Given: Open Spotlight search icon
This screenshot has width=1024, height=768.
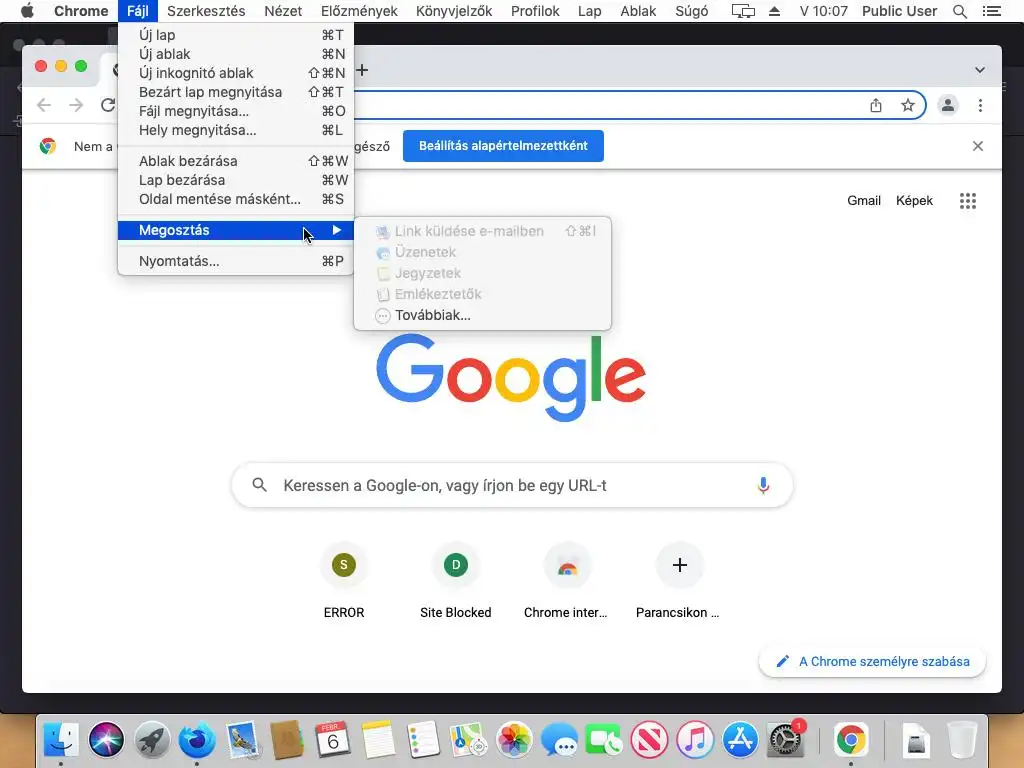Looking at the screenshot, I should coord(959,11).
